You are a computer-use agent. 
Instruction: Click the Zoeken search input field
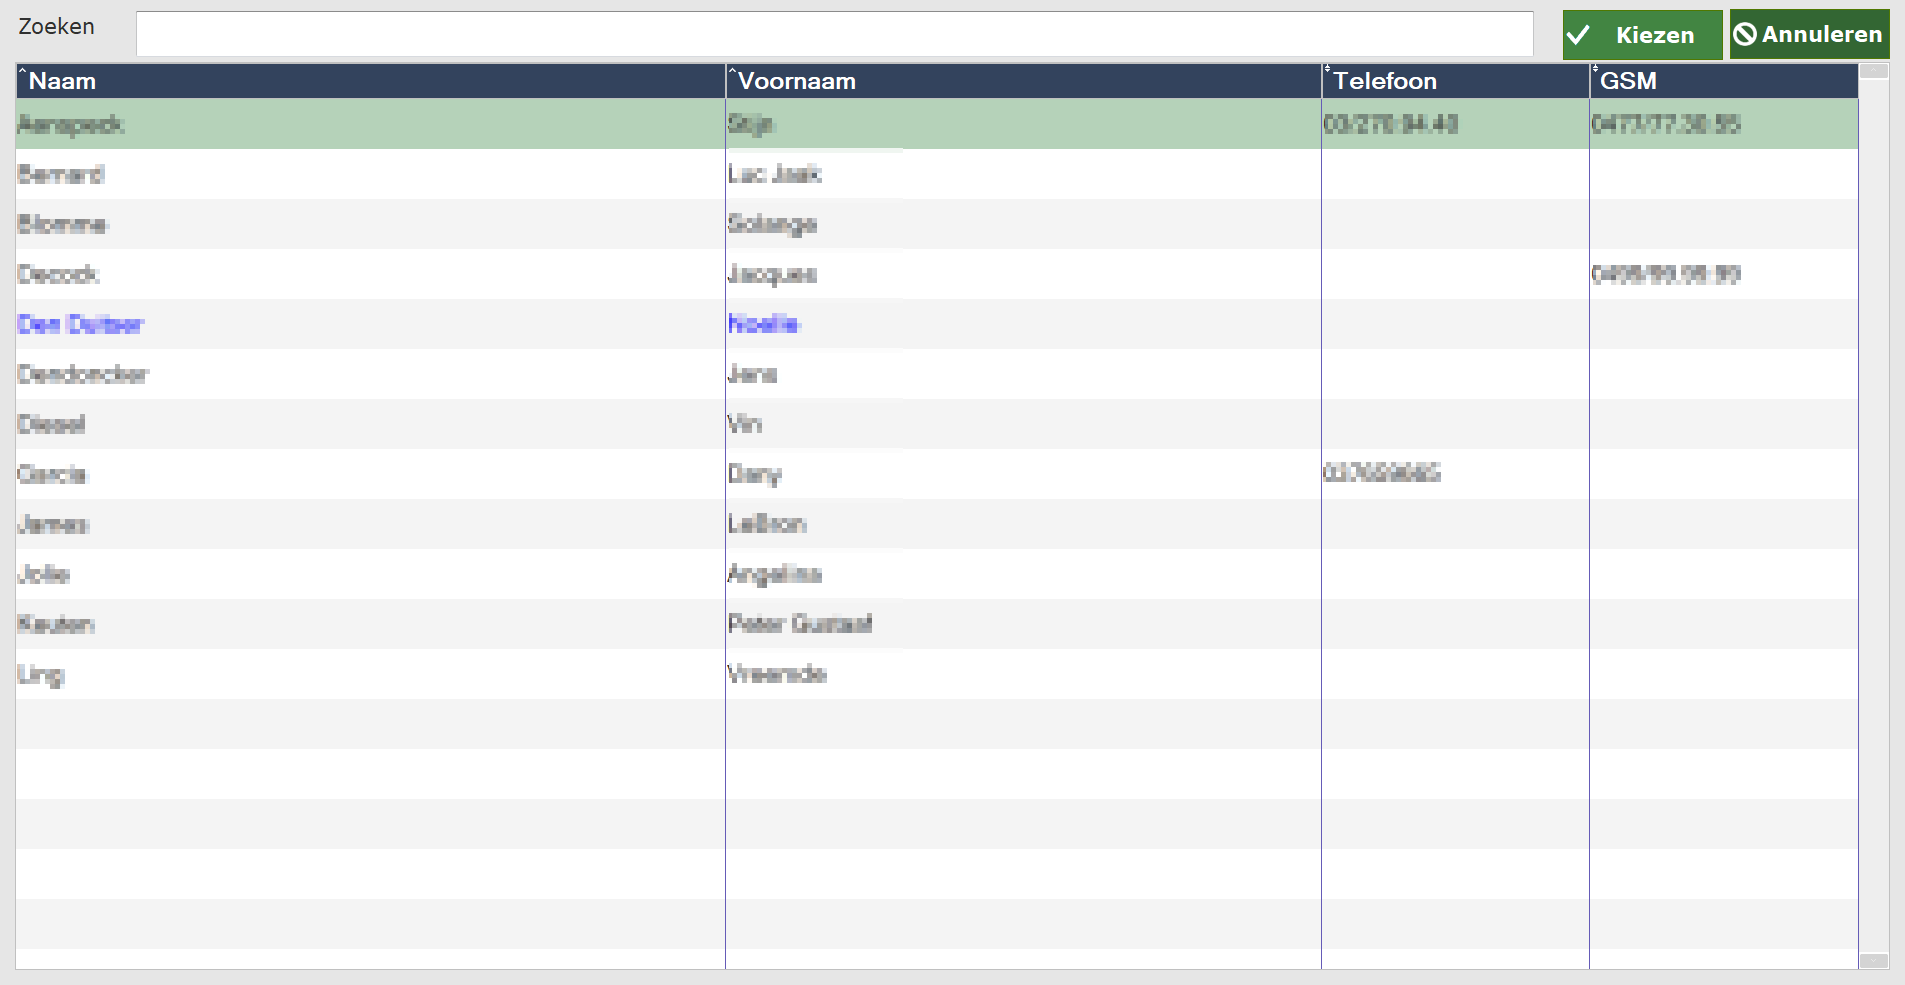[834, 34]
